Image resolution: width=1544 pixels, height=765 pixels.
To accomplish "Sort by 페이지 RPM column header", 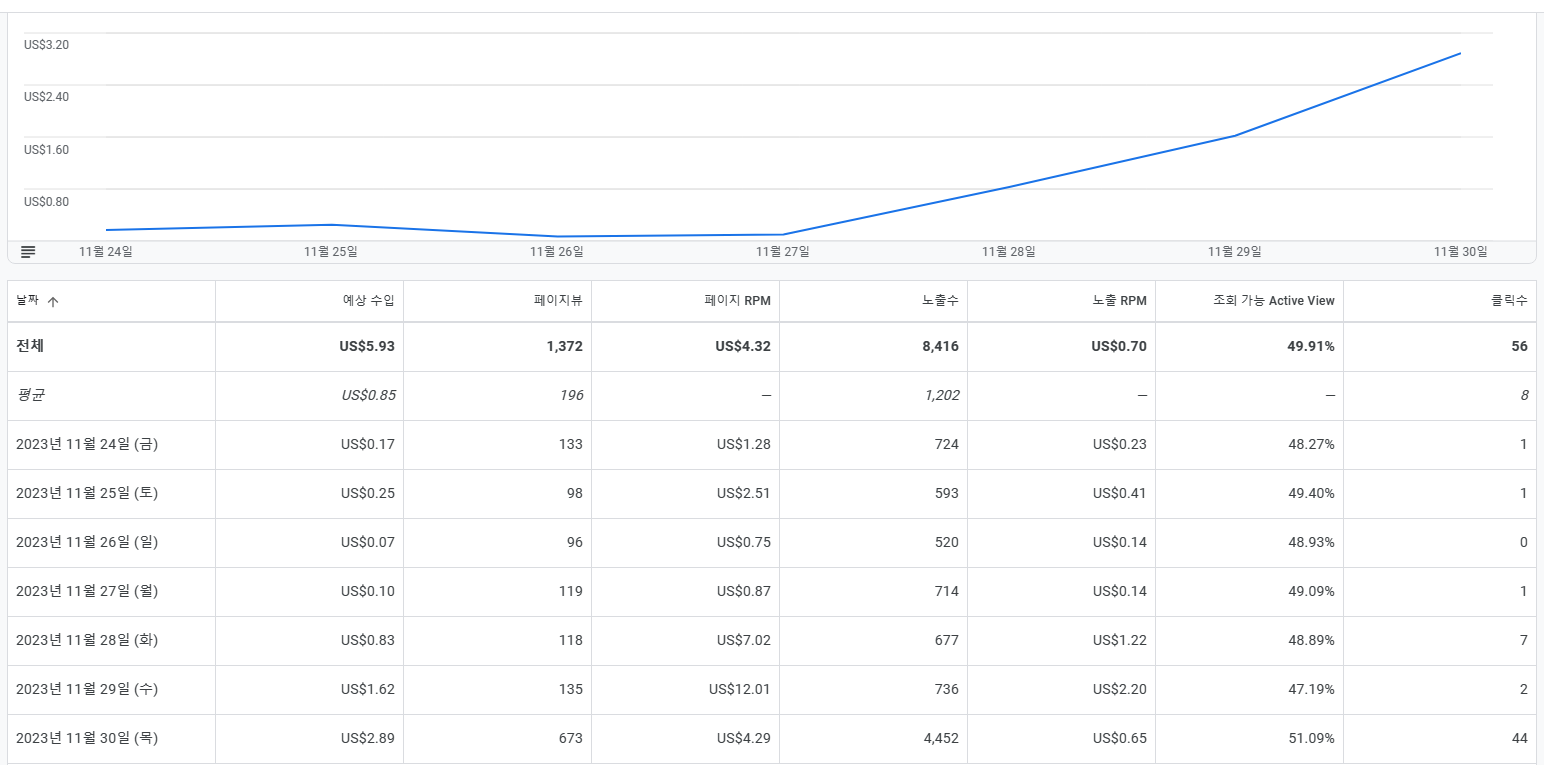I will click(x=737, y=300).
